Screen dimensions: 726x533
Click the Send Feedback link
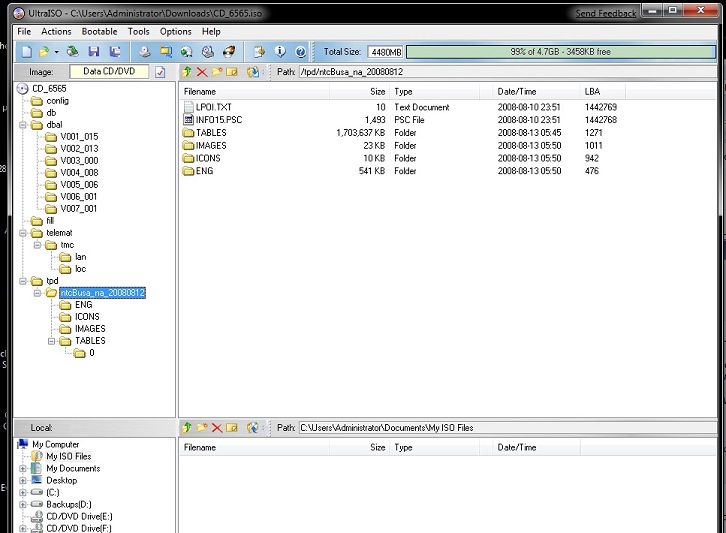(606, 13)
